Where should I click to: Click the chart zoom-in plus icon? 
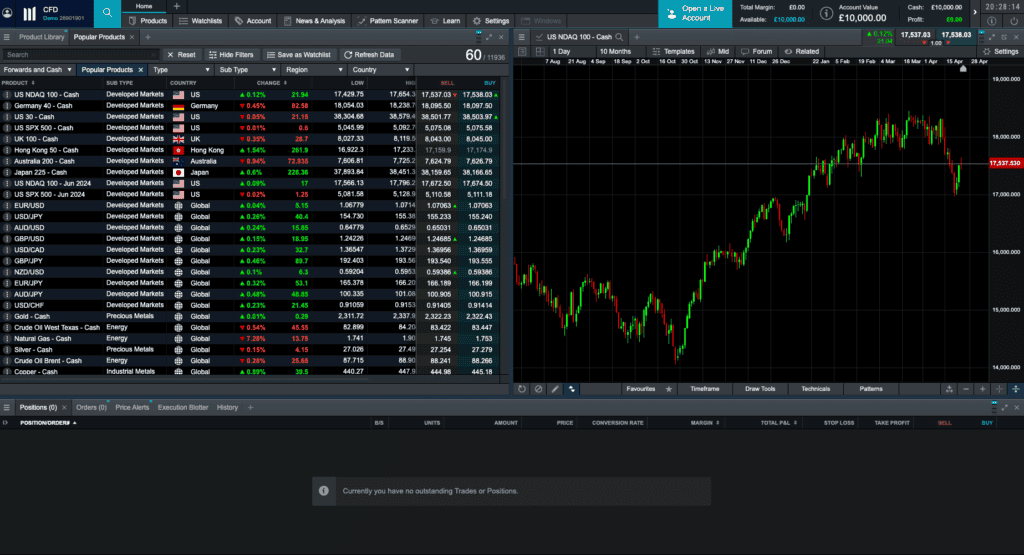pos(982,389)
